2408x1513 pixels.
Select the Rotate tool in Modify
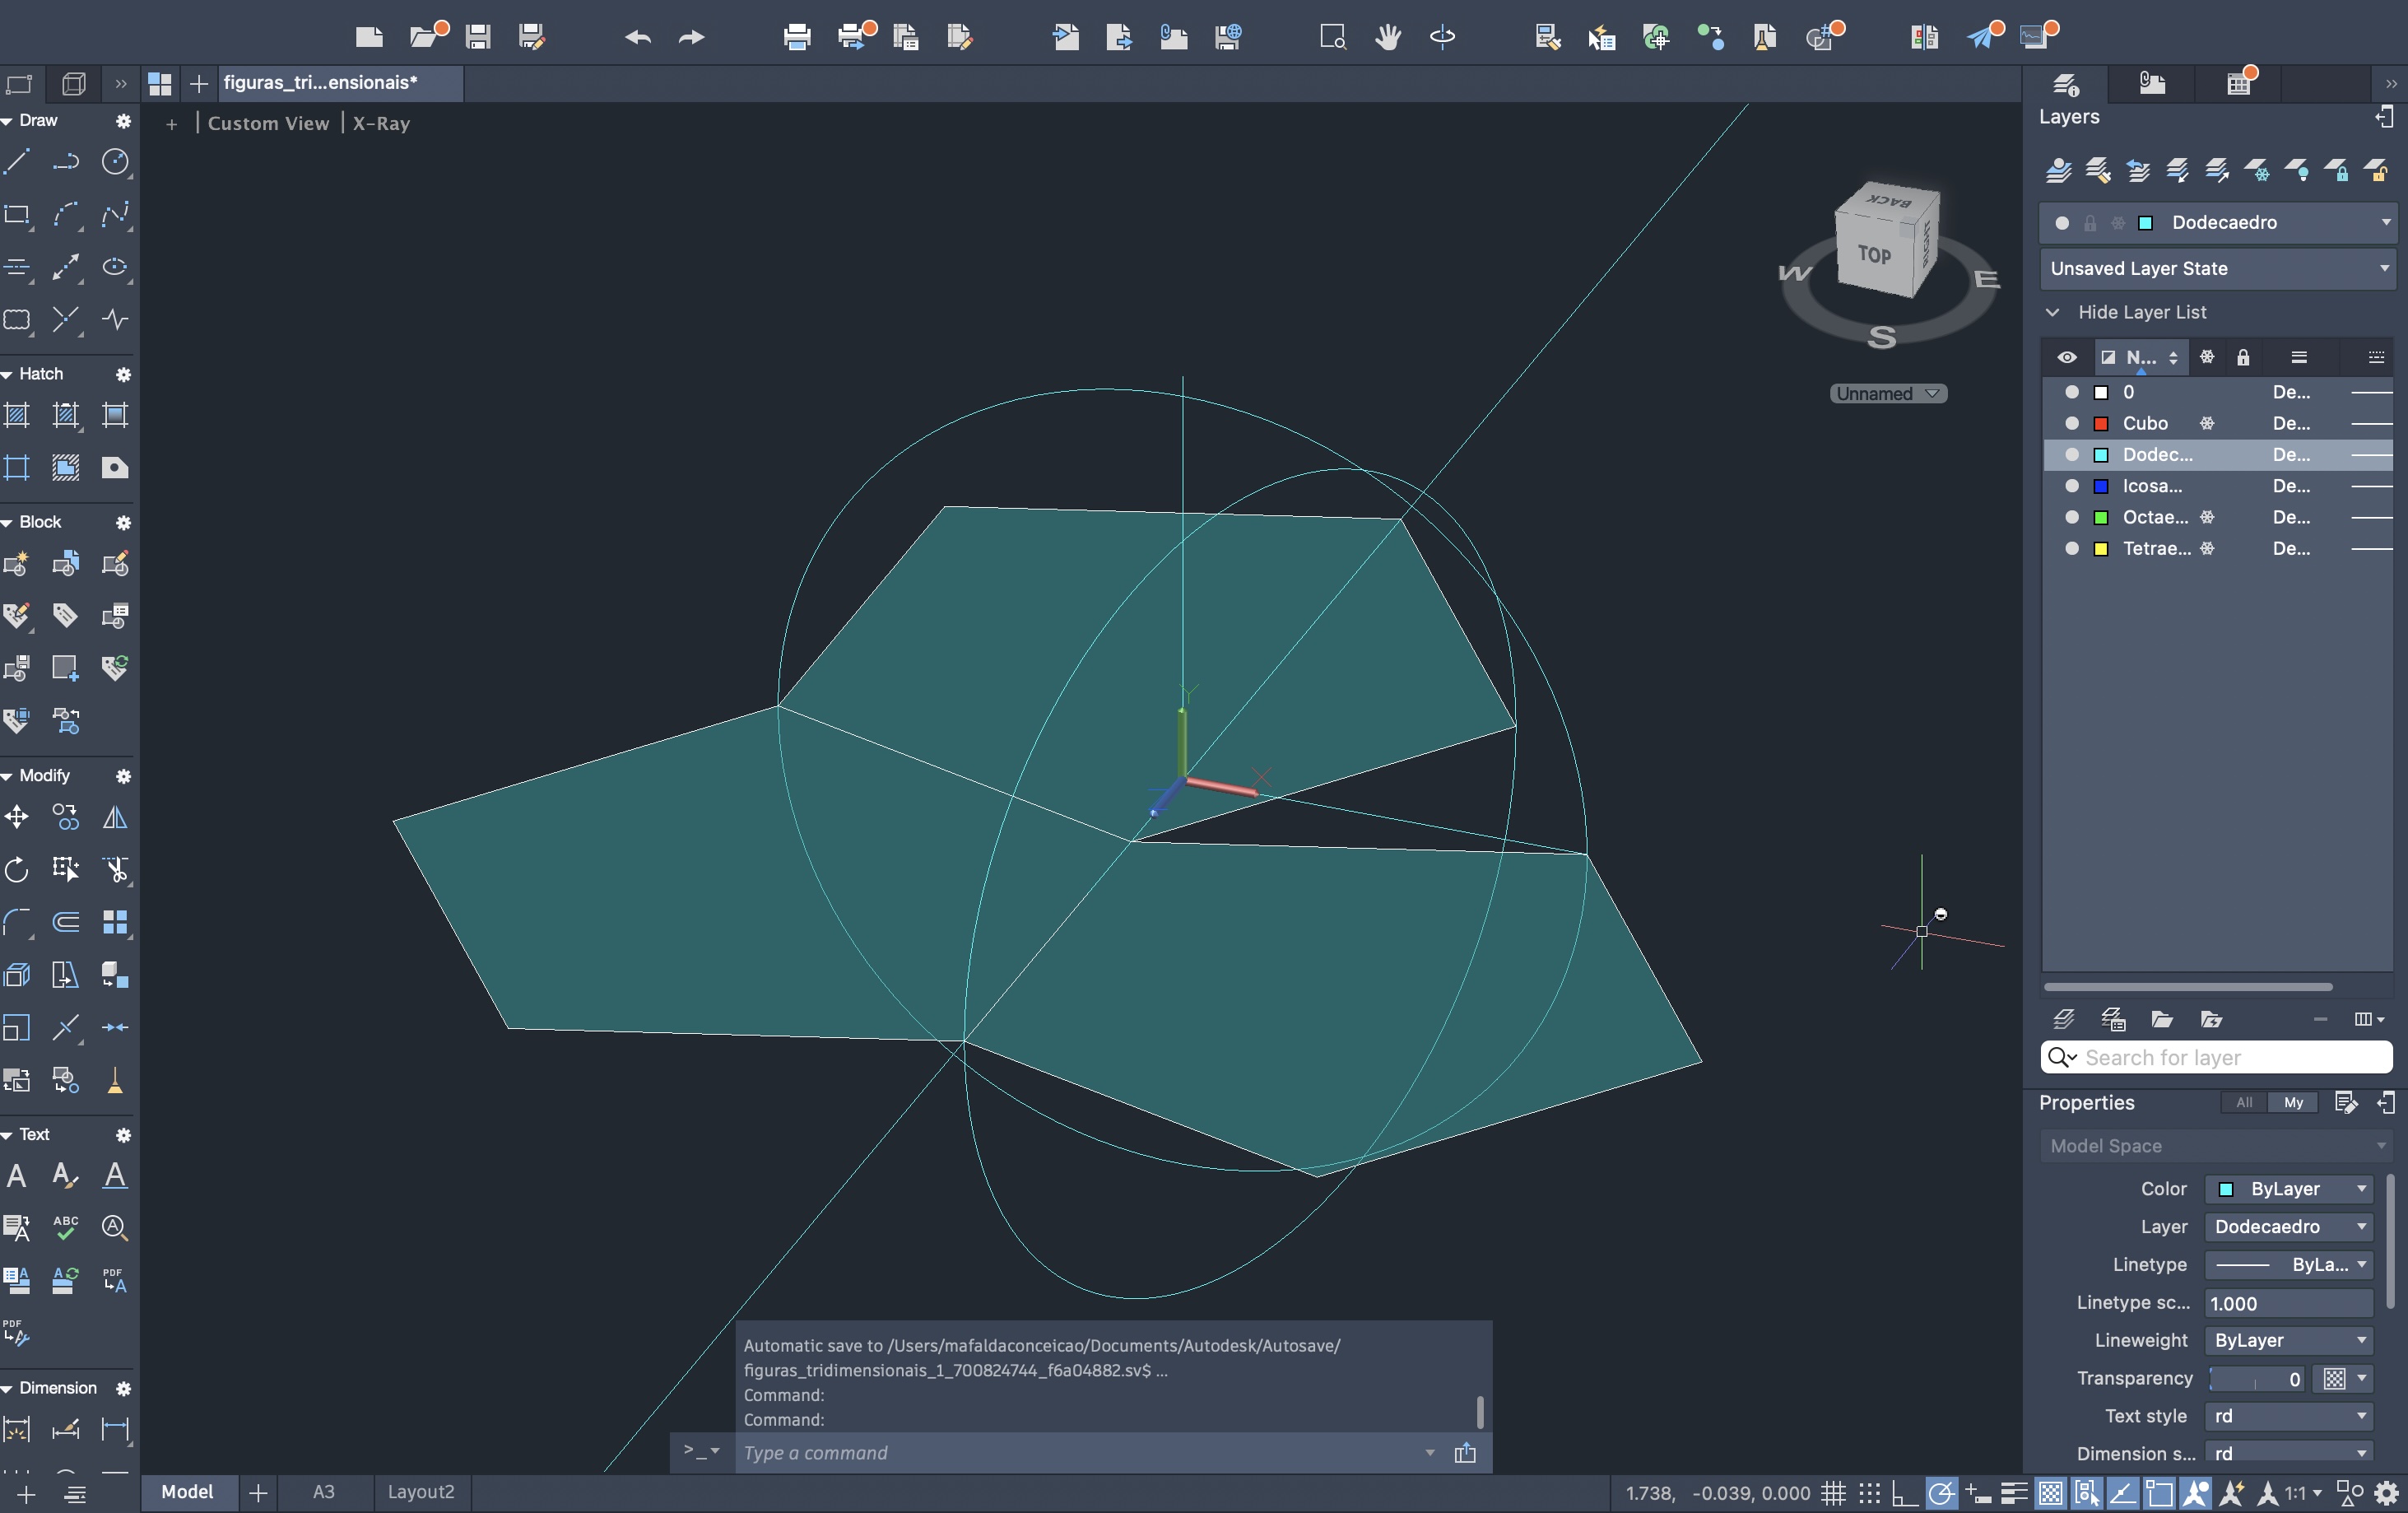17,869
